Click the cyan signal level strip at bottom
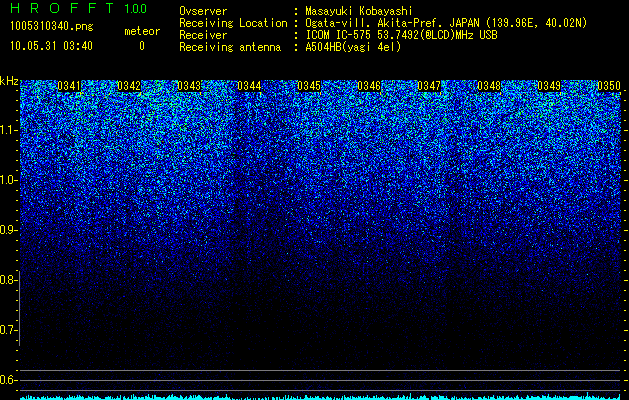Viewport: 629px width, 400px height. point(321,397)
